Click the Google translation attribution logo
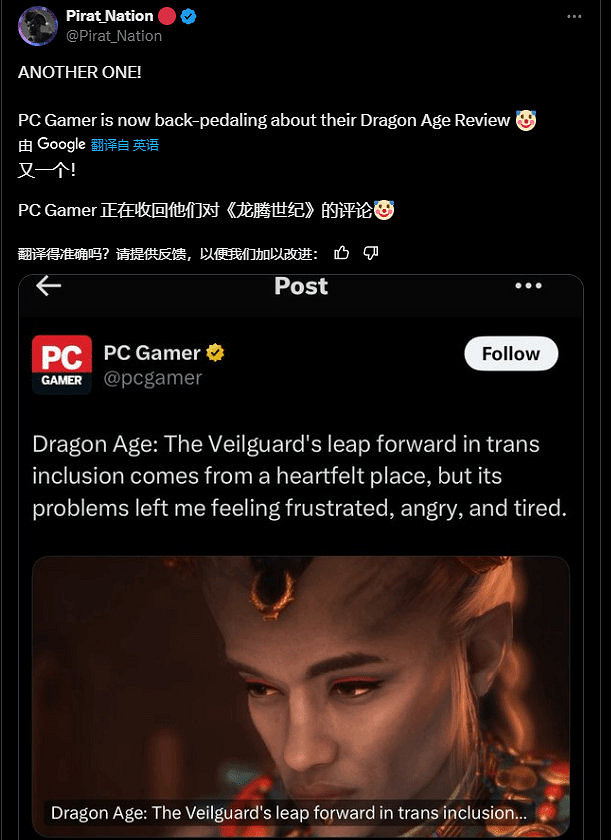This screenshot has width=611, height=840. (61, 145)
